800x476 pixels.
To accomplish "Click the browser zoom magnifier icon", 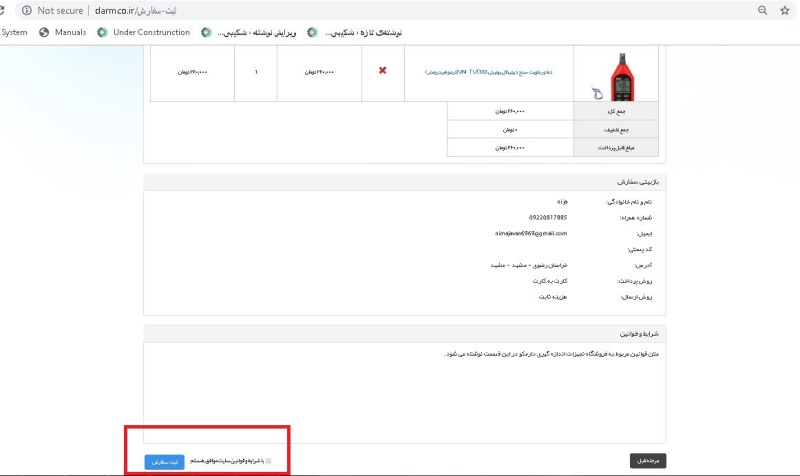I will (x=763, y=10).
